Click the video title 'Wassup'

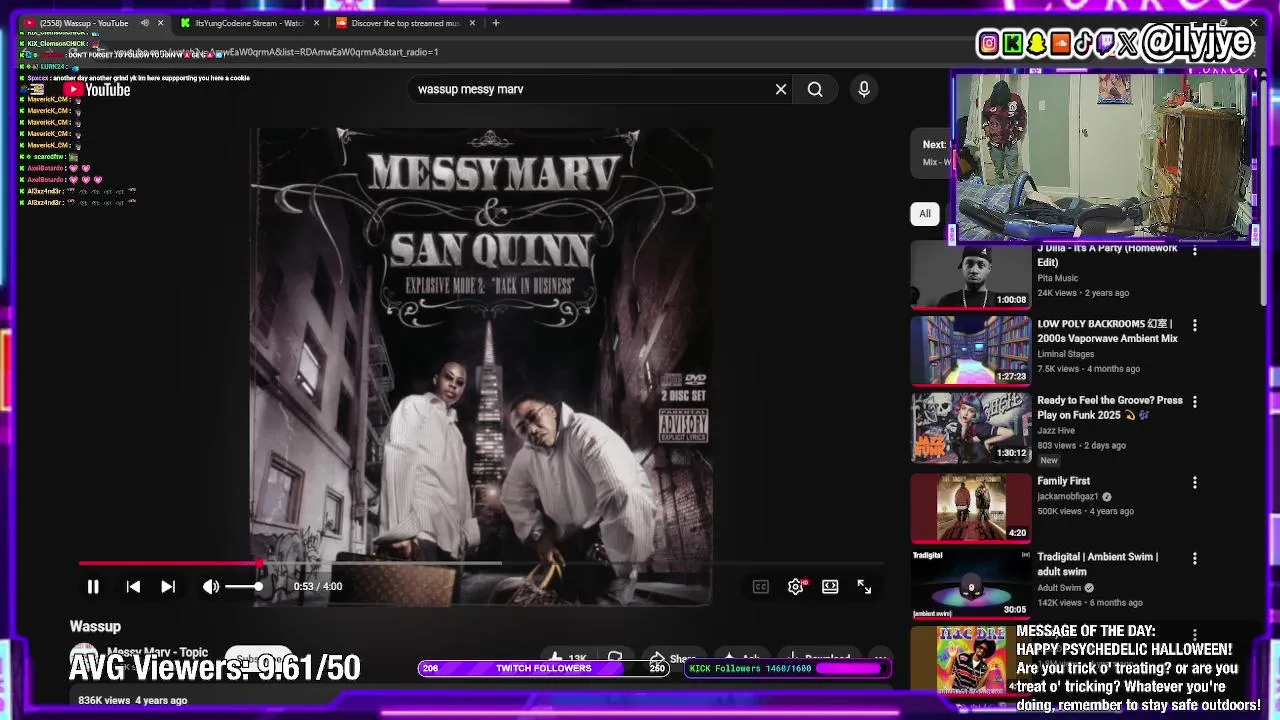pyautogui.click(x=95, y=626)
